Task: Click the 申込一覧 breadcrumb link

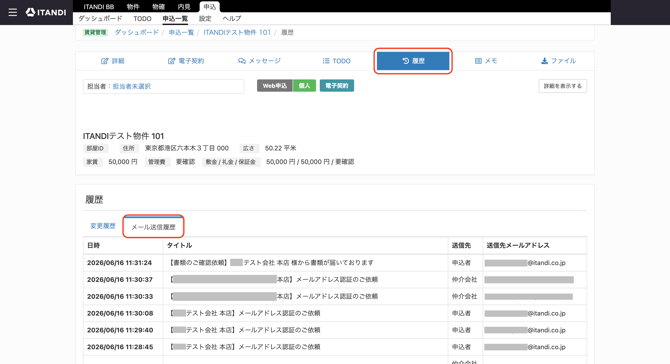Action: [181, 32]
